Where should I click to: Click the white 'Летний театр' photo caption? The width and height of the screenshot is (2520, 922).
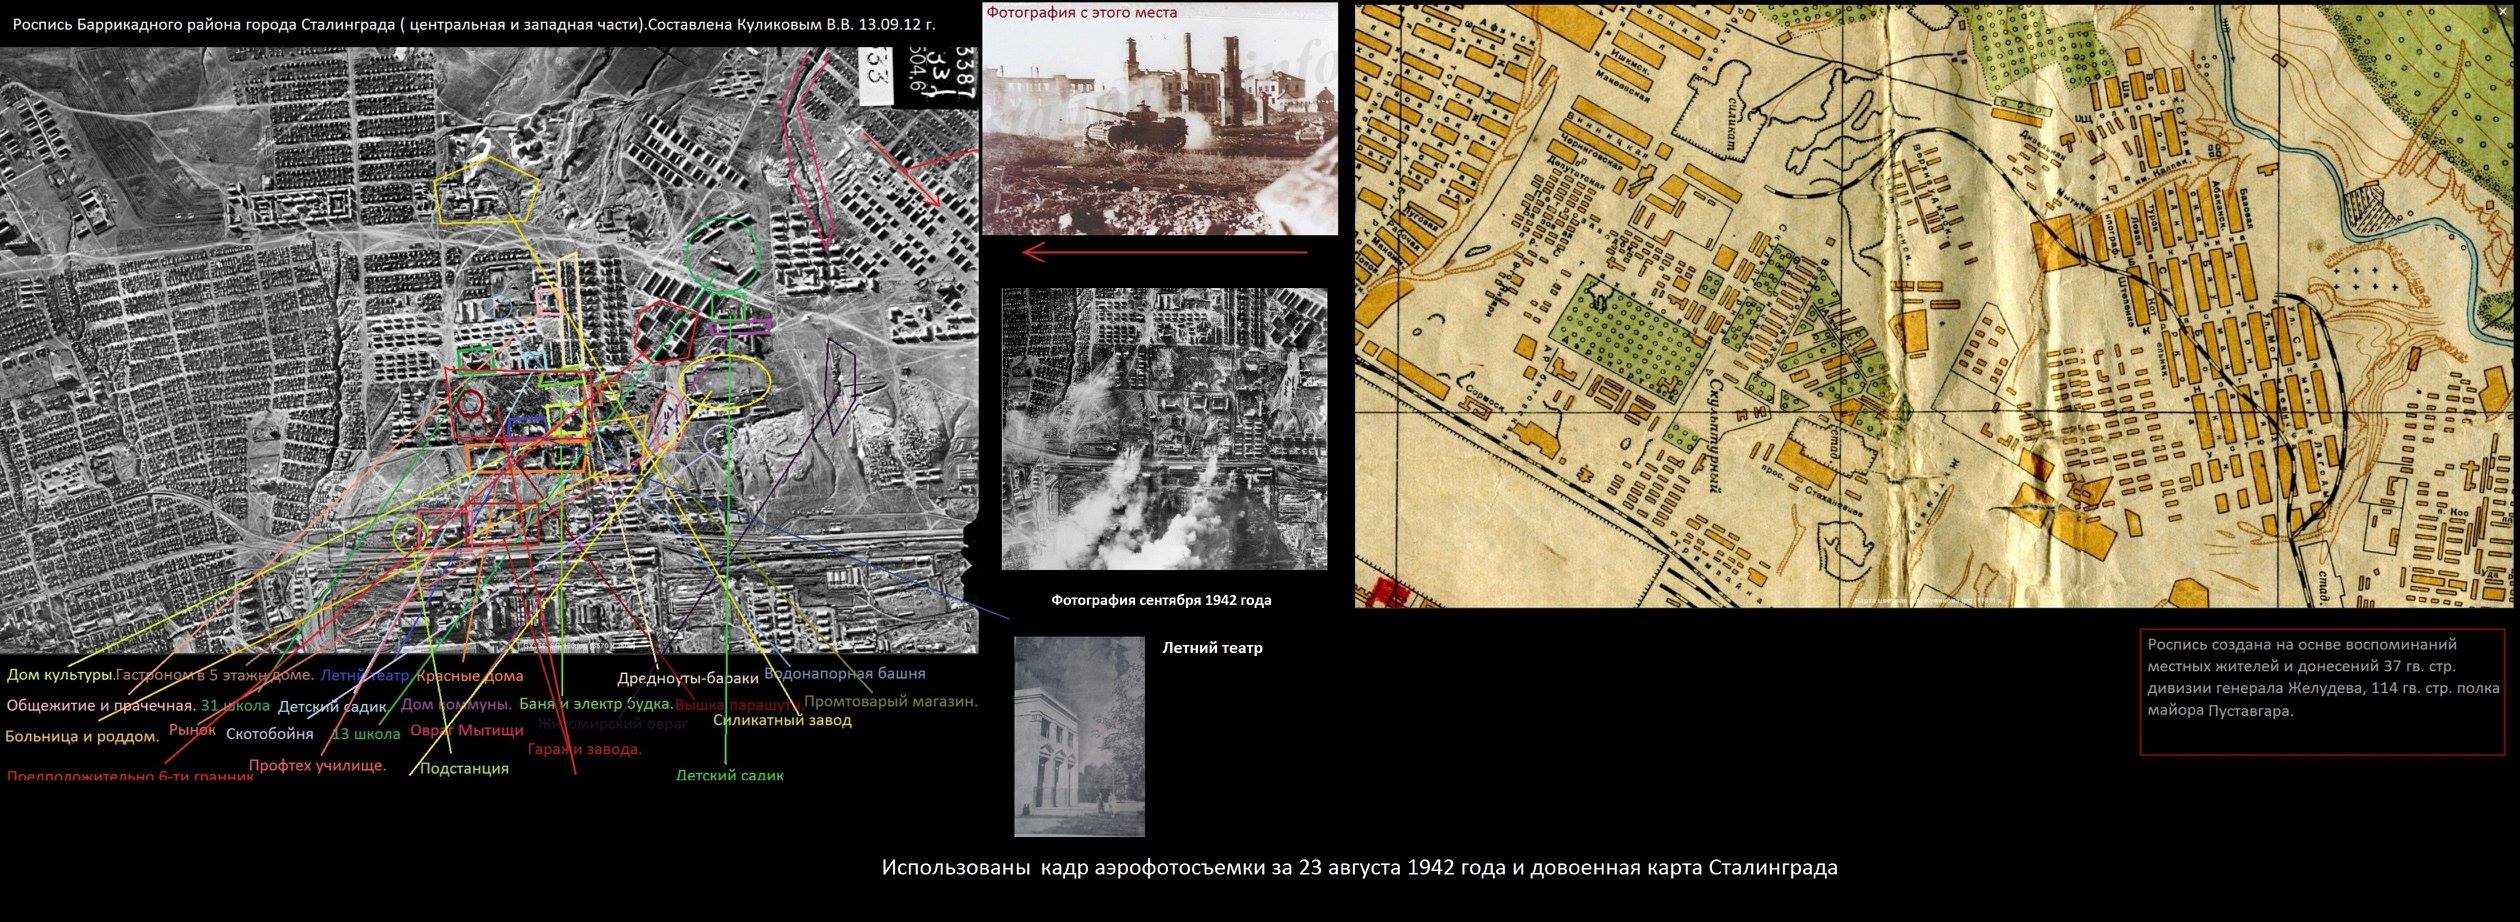click(x=1212, y=647)
